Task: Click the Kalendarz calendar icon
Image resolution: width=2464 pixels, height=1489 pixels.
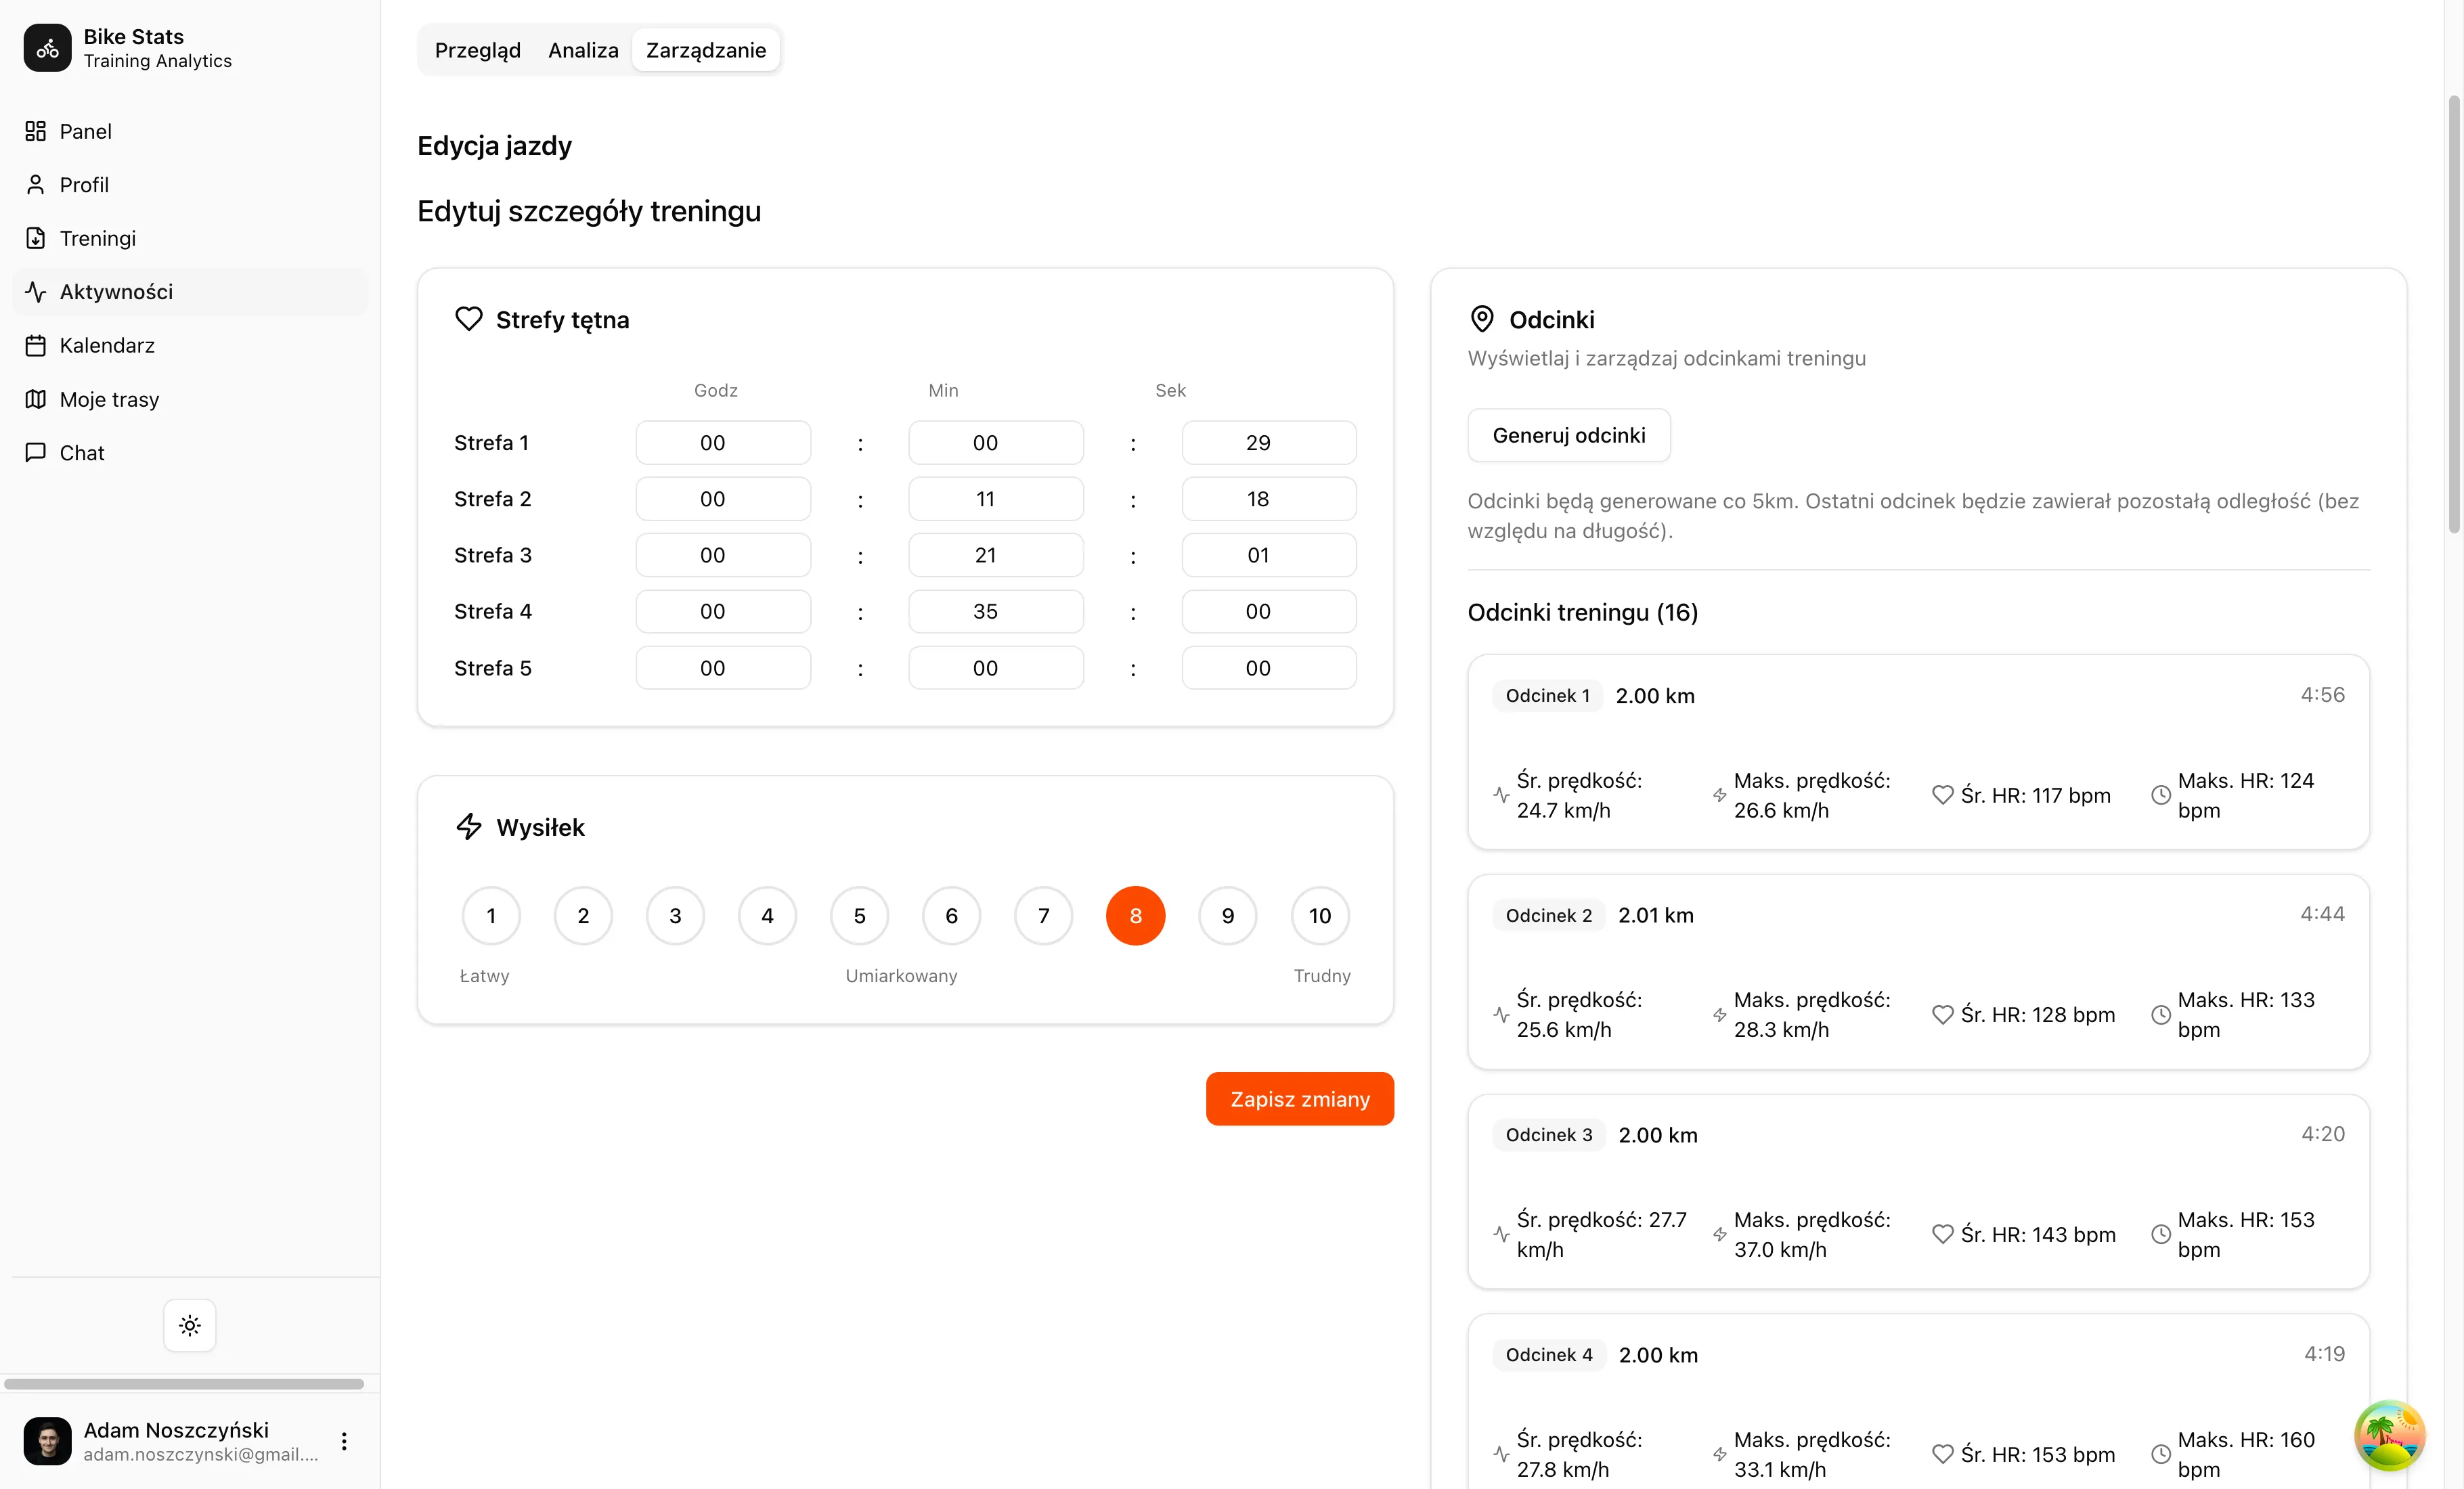Action: point(36,345)
